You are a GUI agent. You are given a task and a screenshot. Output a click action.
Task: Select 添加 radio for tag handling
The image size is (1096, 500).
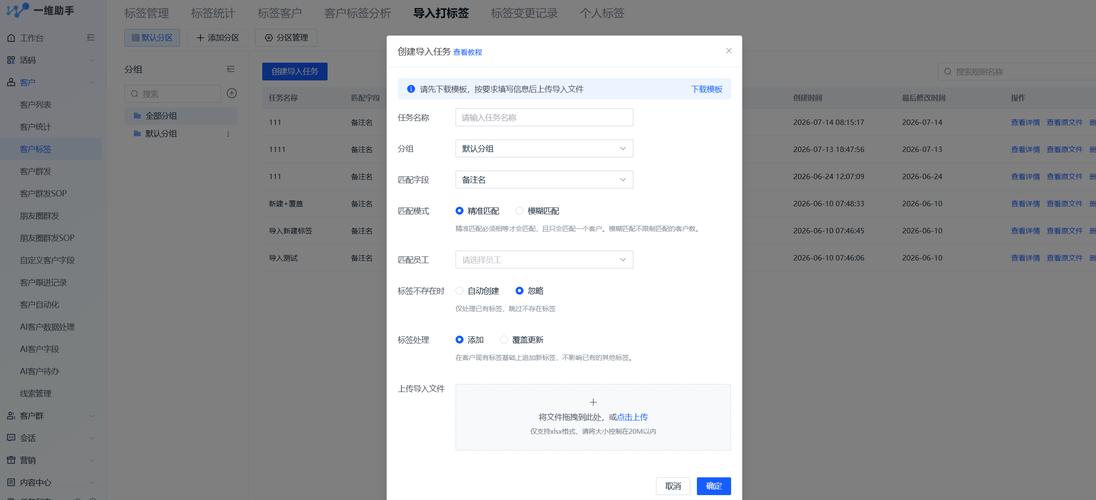459,340
